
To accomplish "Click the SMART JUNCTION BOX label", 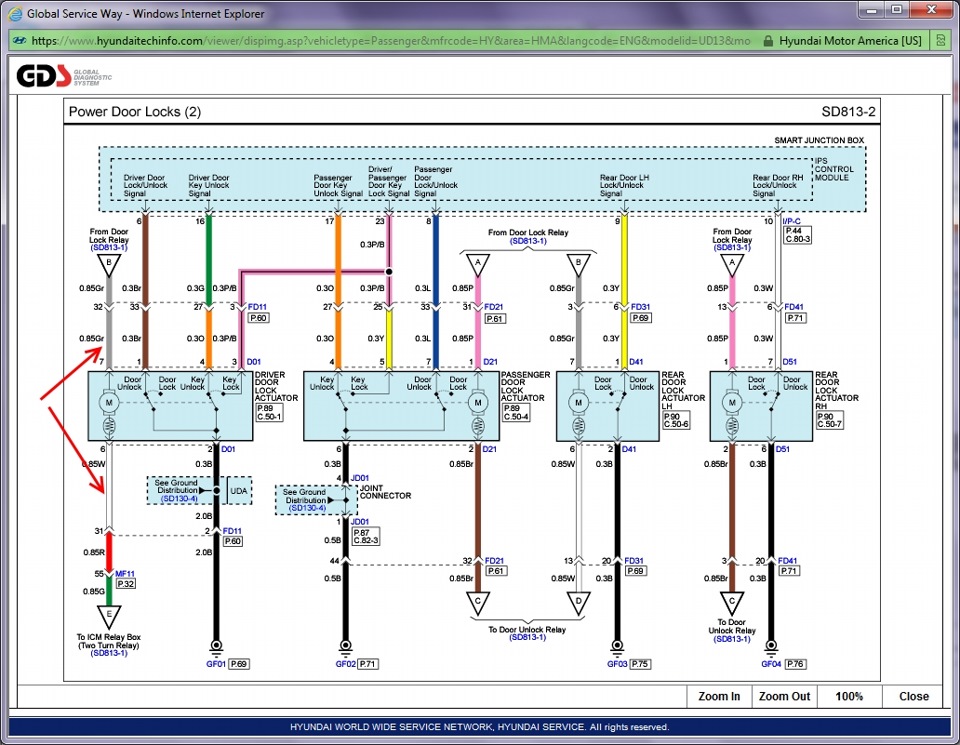I will [819, 140].
